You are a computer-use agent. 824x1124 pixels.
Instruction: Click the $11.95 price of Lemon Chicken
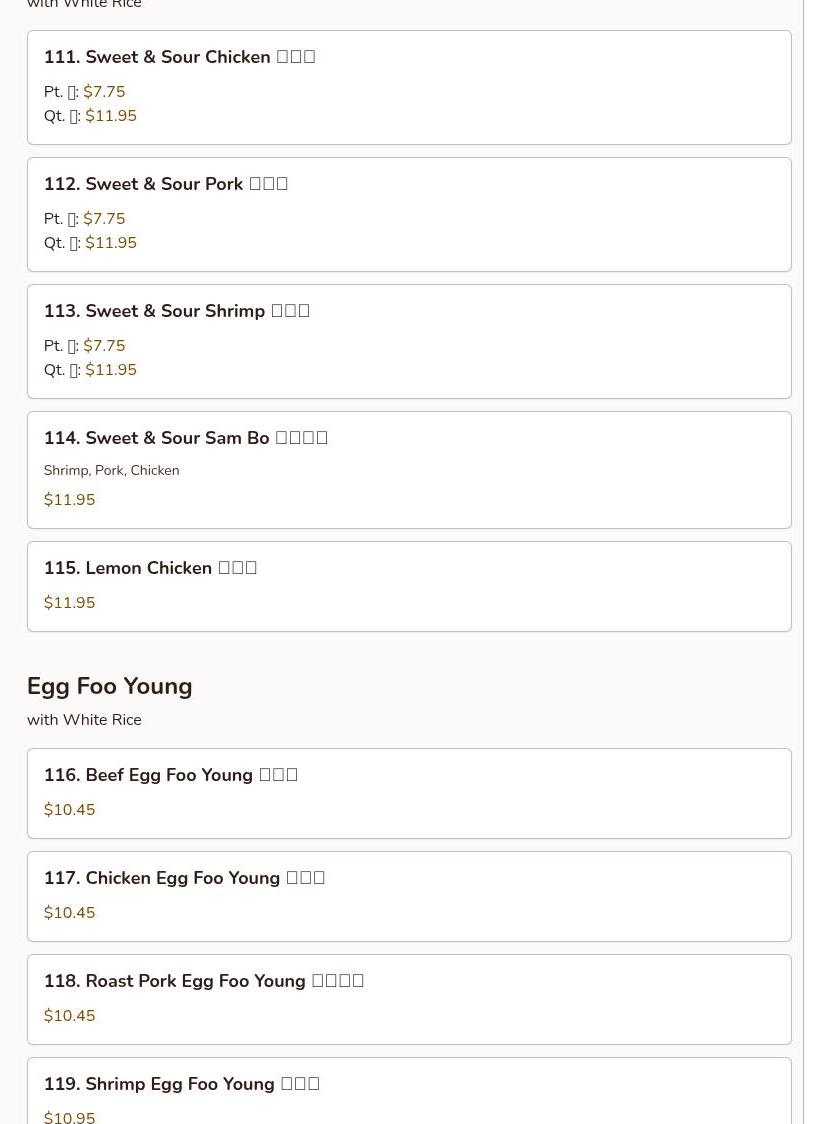(x=70, y=603)
